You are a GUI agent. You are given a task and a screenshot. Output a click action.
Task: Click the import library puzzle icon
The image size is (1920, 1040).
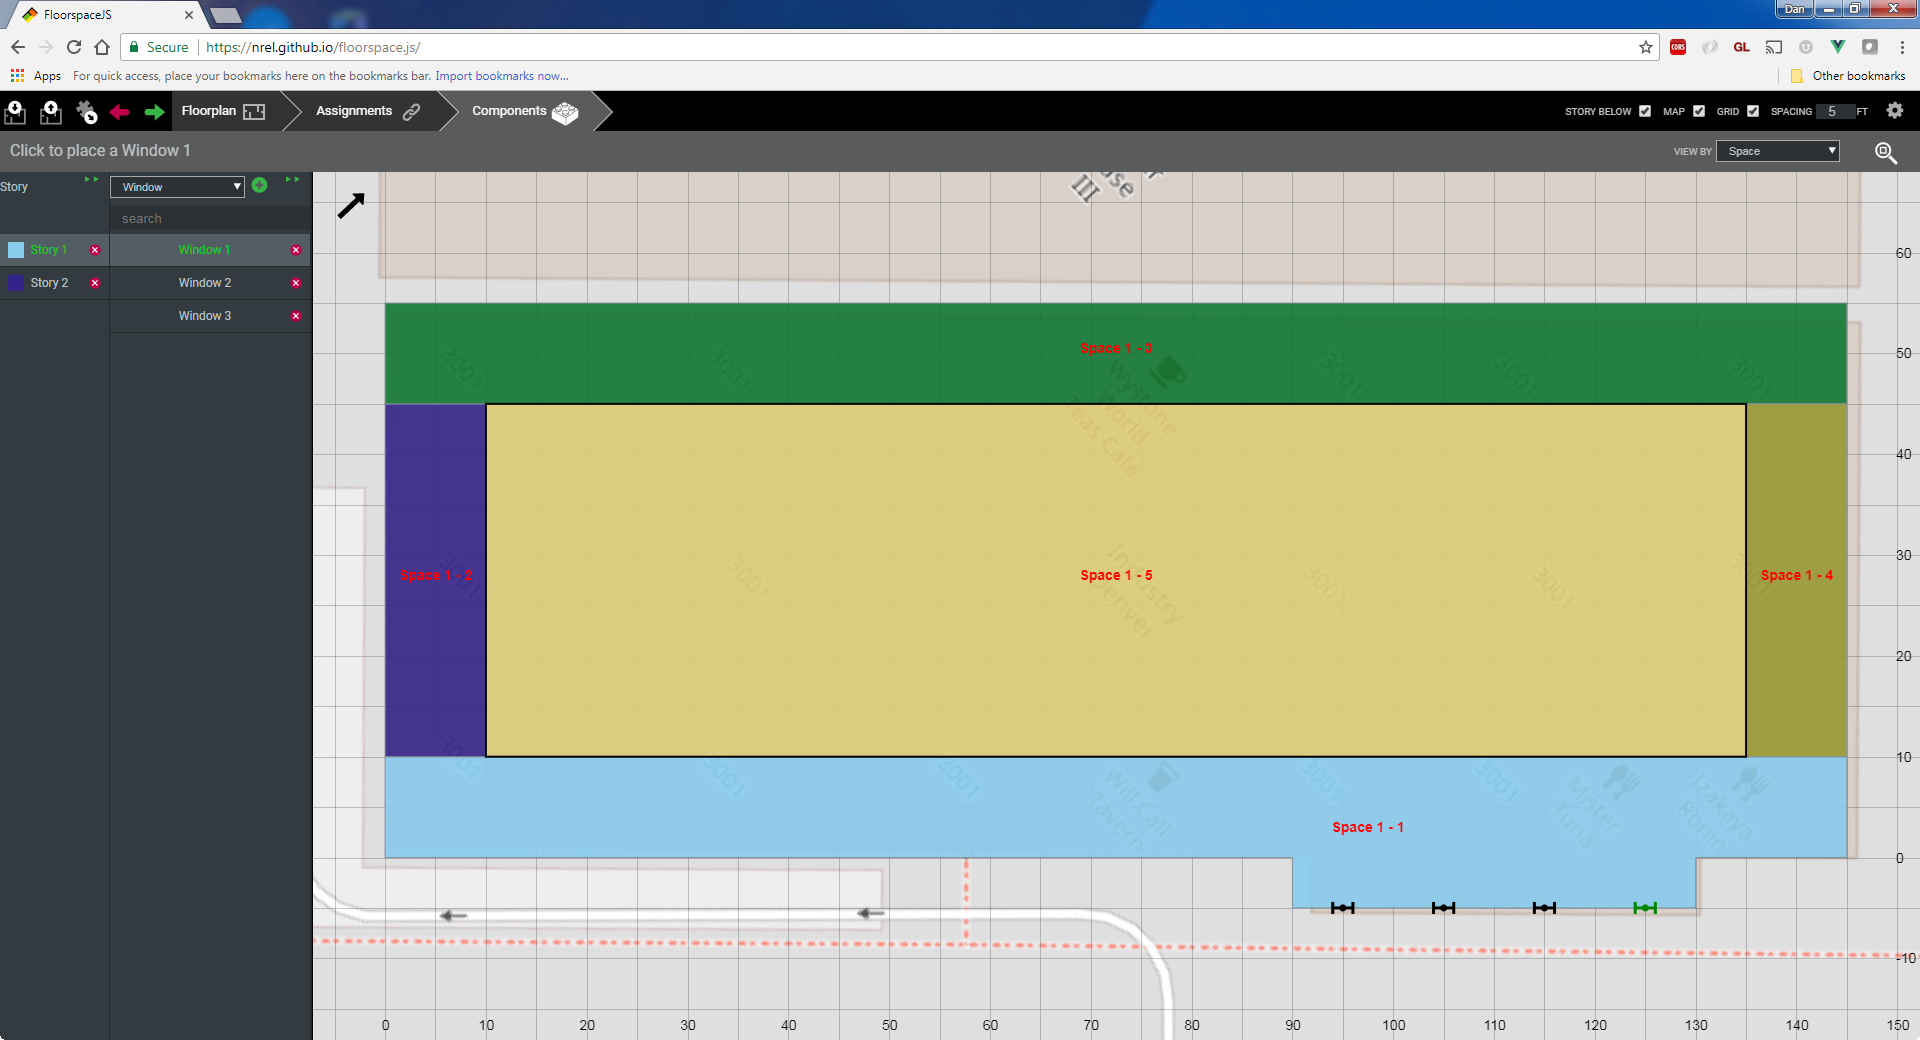coord(87,112)
